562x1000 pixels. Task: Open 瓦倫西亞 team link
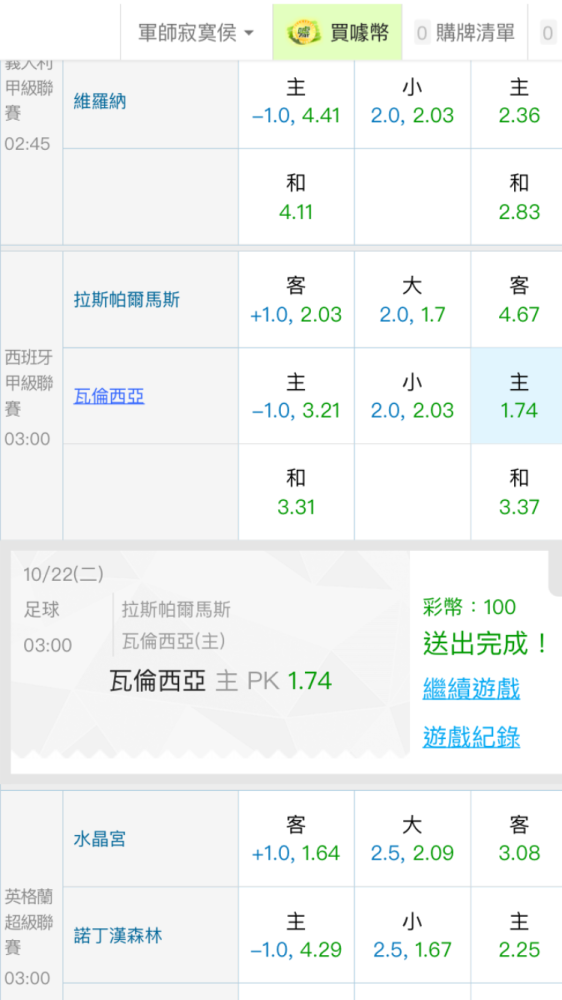pos(108,396)
